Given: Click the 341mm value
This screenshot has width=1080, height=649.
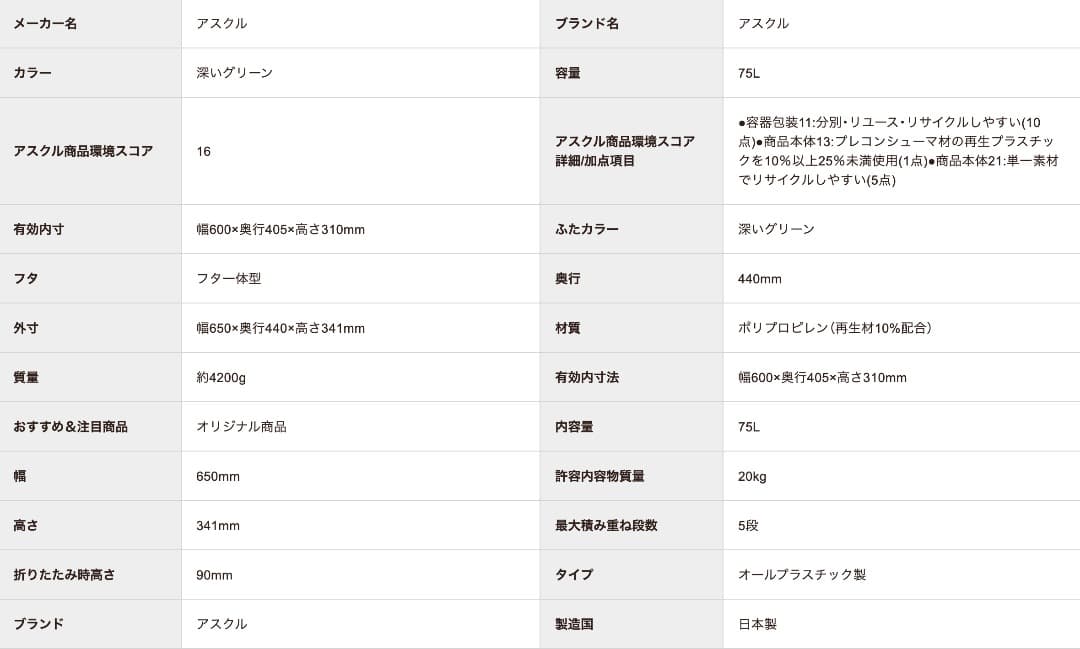Looking at the screenshot, I should [x=218, y=526].
